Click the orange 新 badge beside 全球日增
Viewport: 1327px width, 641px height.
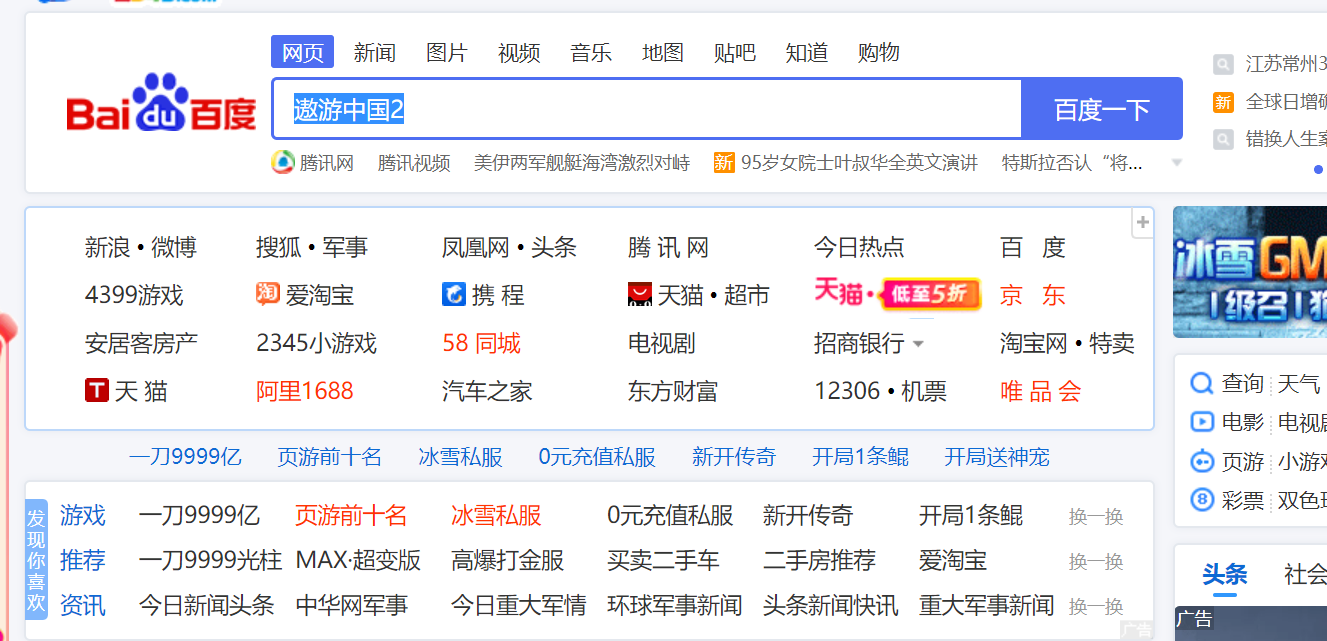pos(1223,102)
